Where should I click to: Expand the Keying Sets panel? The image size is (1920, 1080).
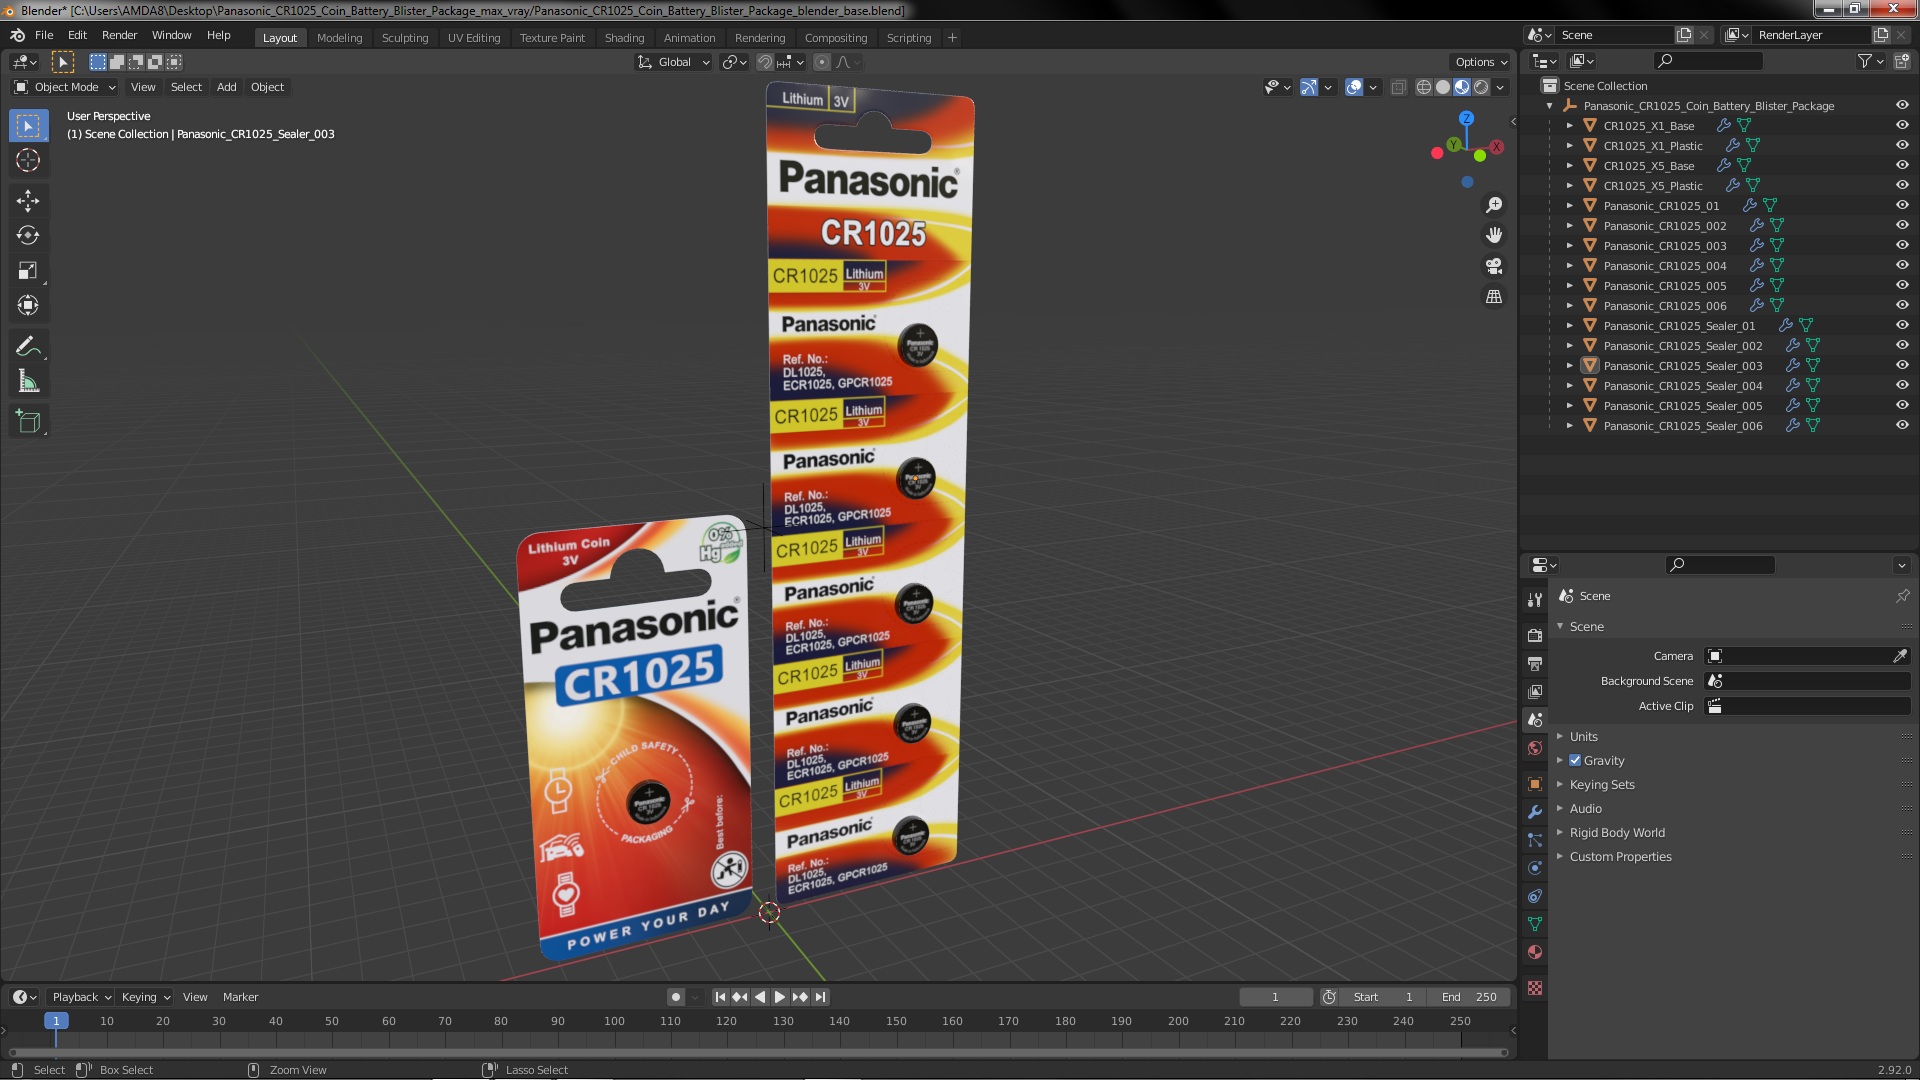tap(1601, 785)
